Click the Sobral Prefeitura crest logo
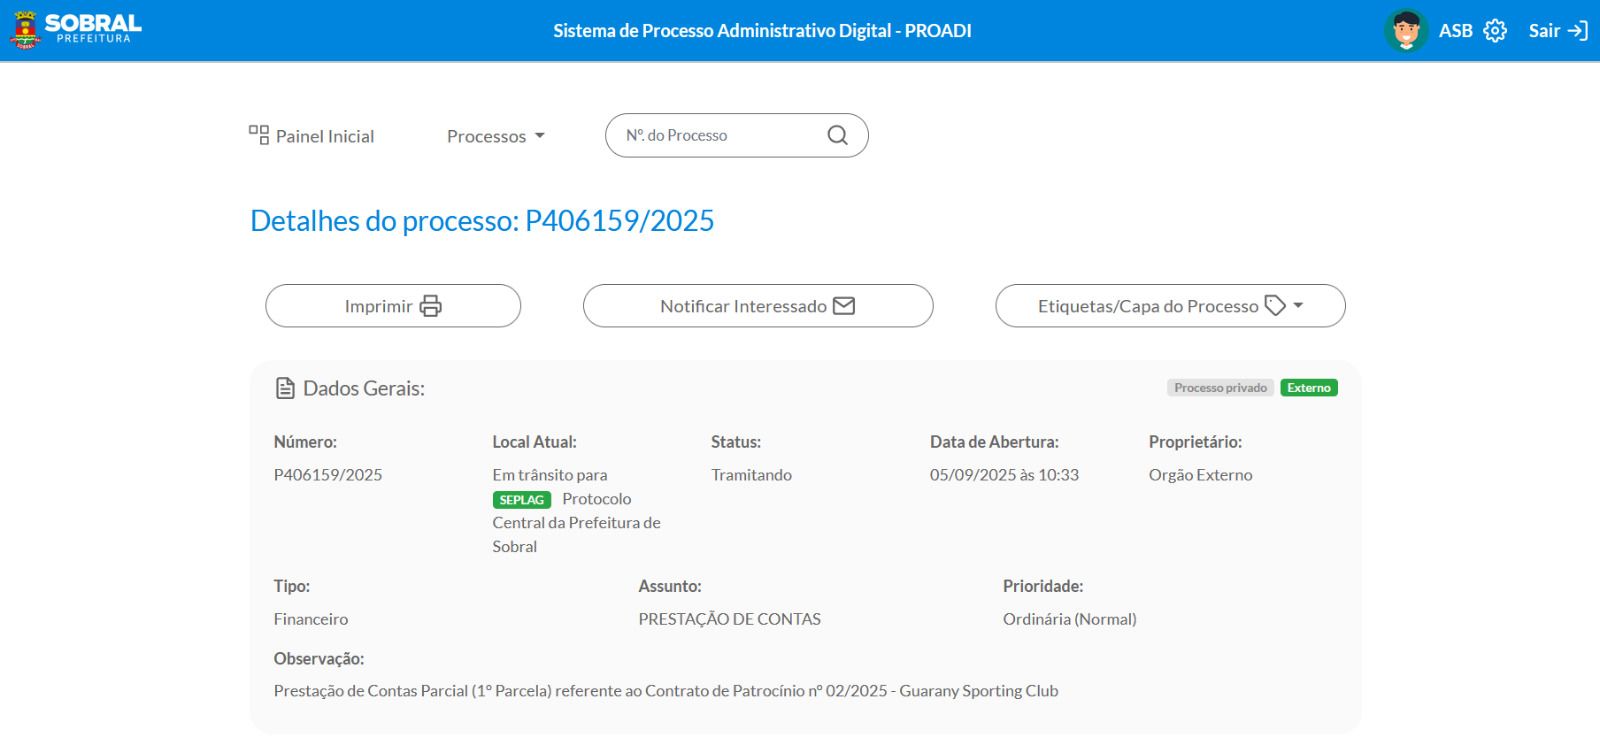Image resolution: width=1600 pixels, height=753 pixels. [x=24, y=30]
